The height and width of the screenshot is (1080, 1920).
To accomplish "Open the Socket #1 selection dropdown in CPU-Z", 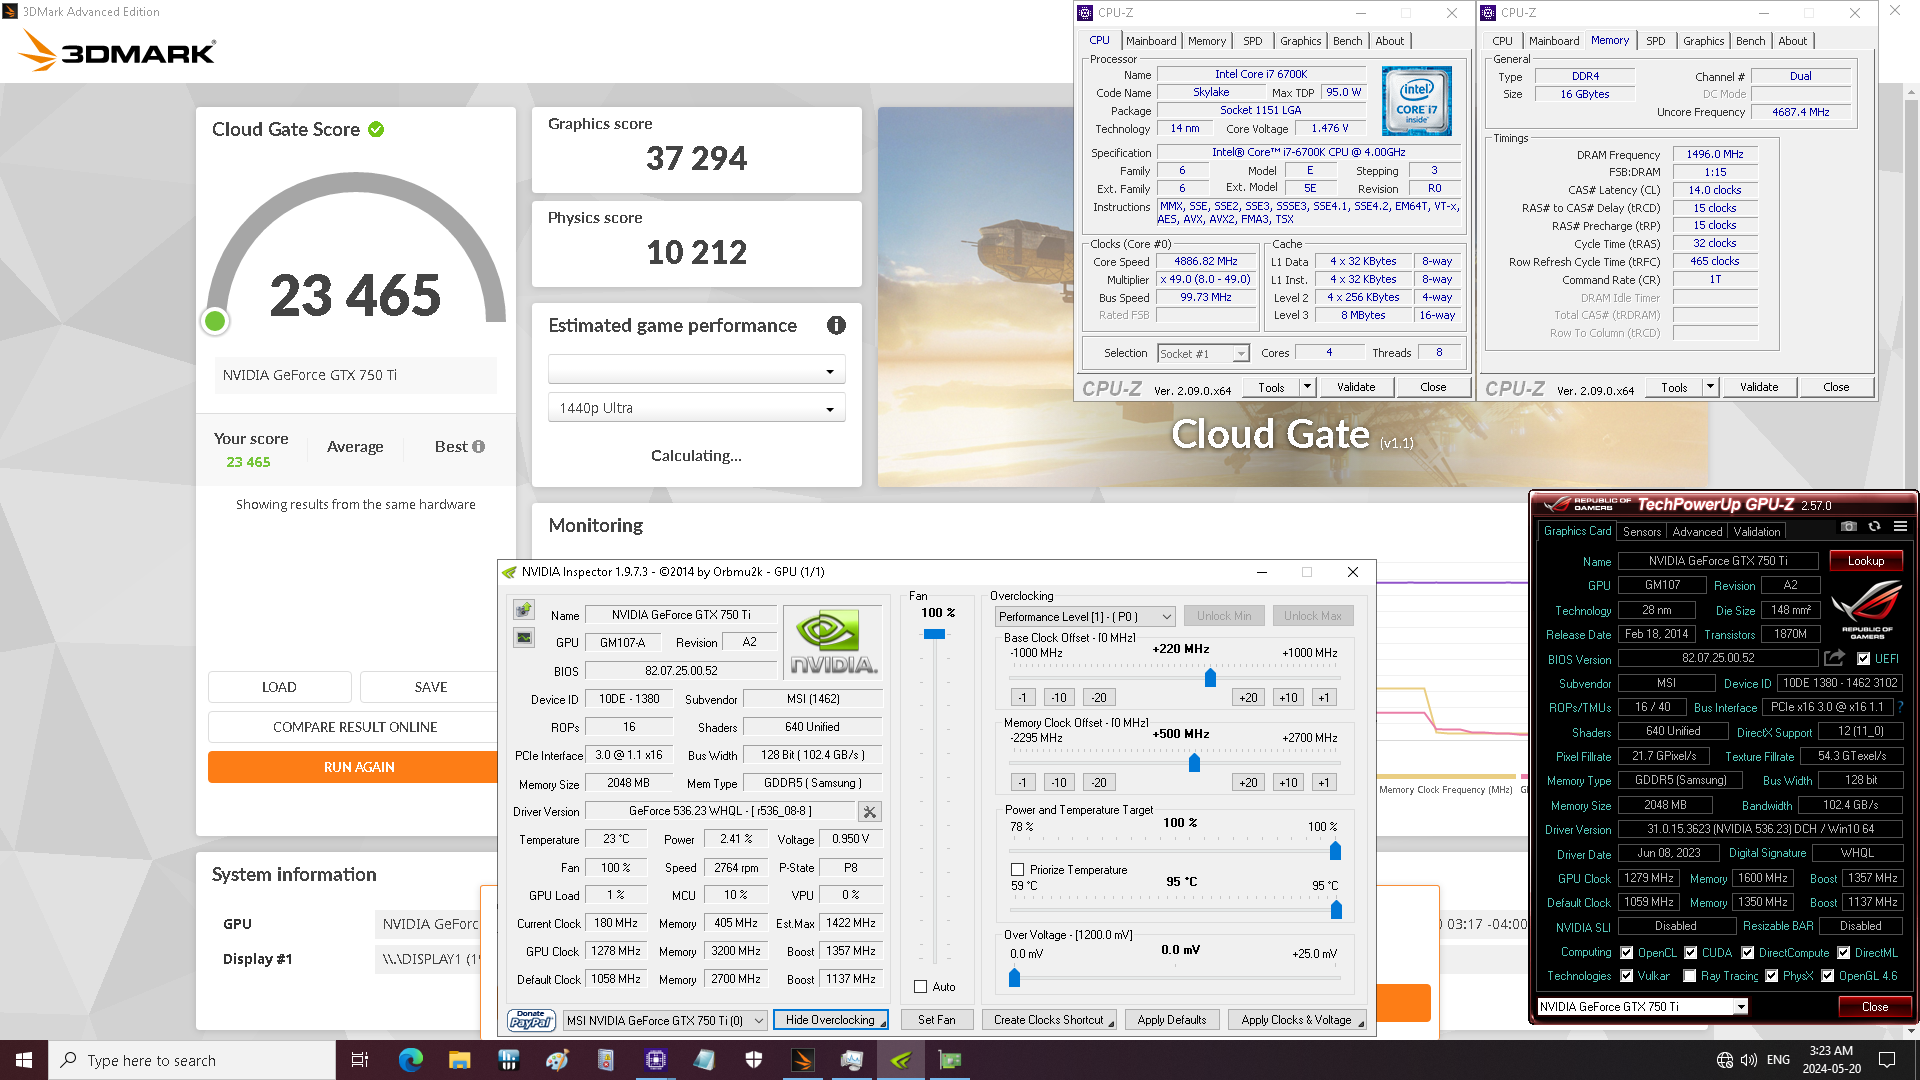I will click(1204, 354).
